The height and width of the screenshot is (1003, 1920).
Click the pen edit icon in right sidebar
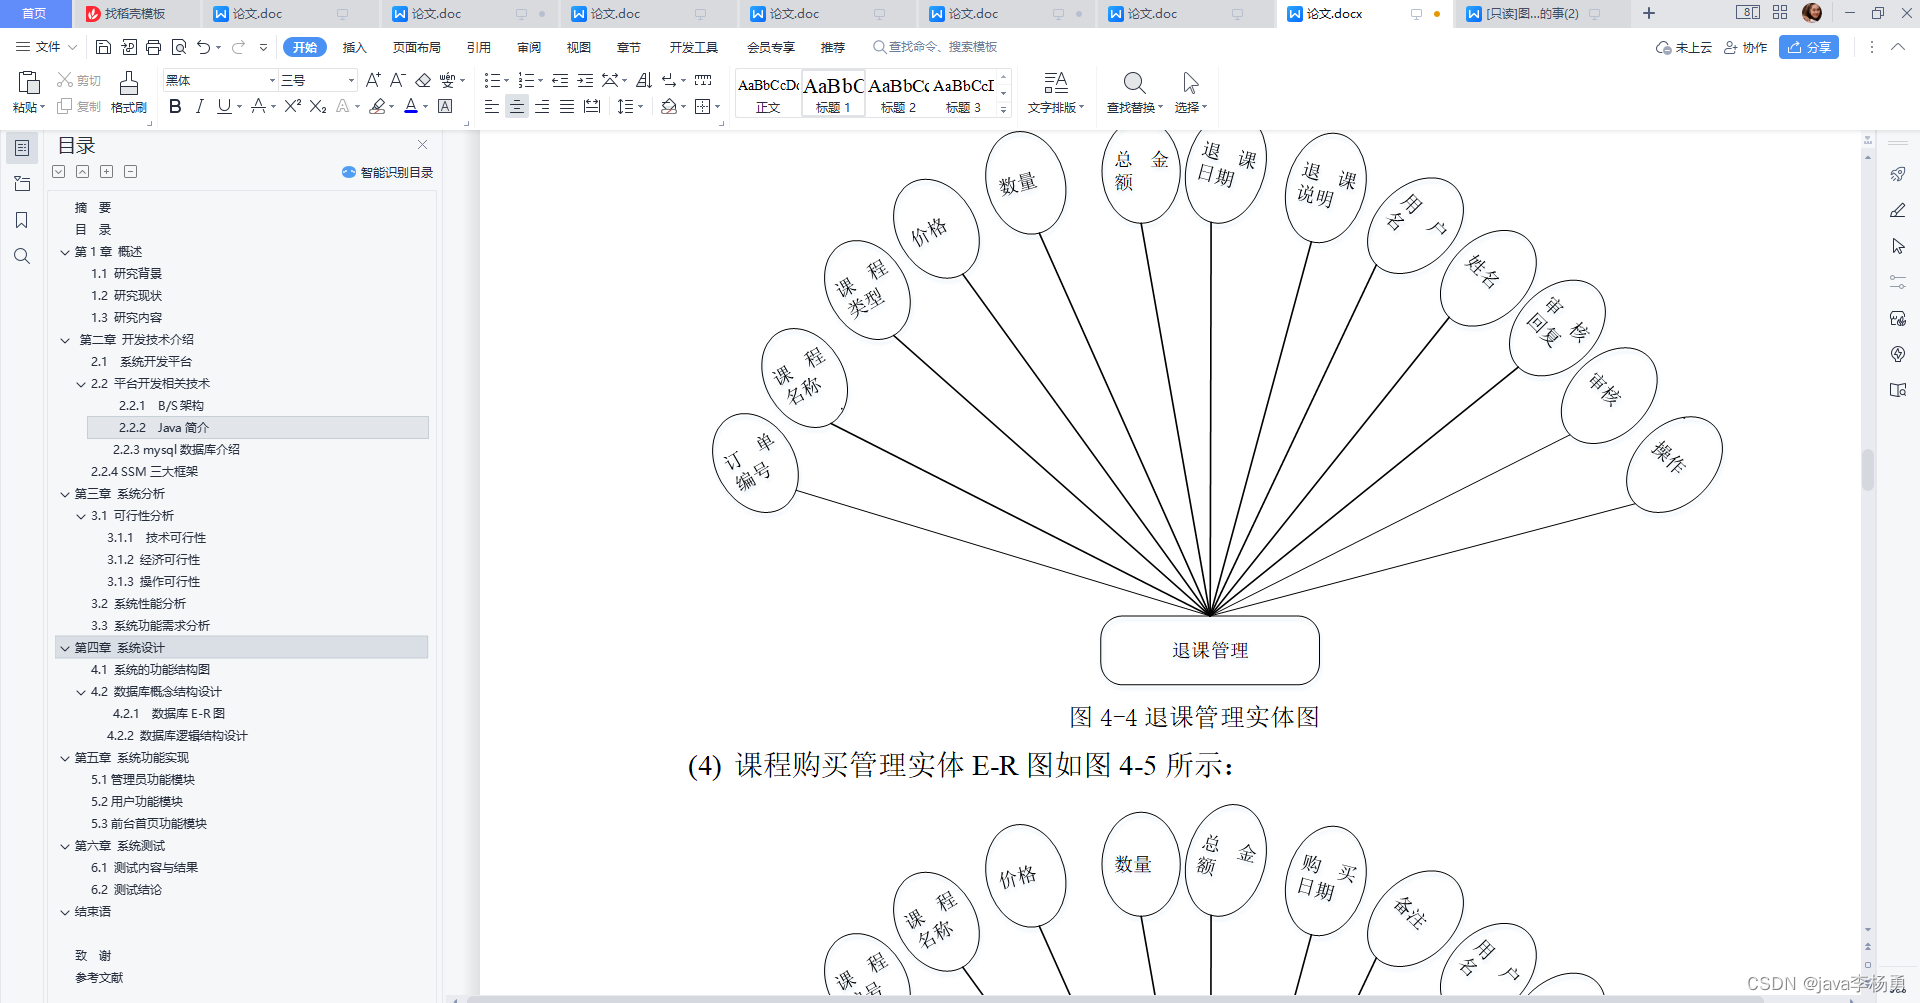pyautogui.click(x=1898, y=210)
